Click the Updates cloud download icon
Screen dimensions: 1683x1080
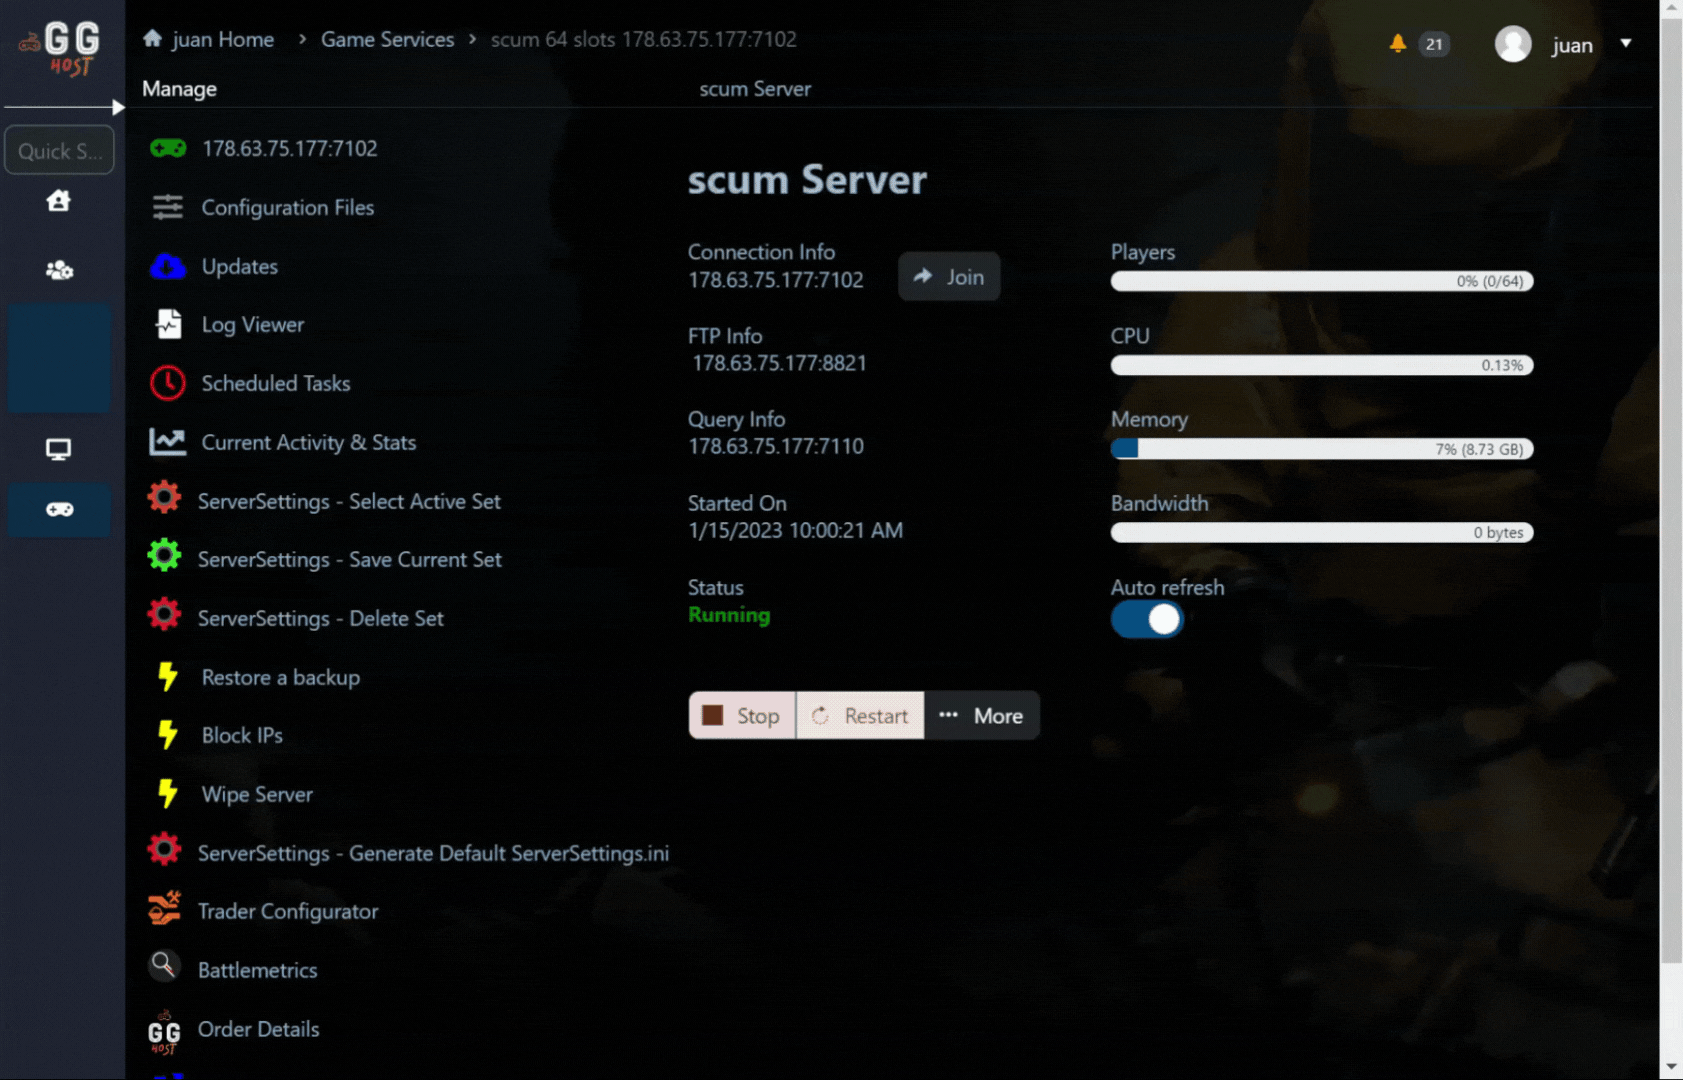click(167, 266)
